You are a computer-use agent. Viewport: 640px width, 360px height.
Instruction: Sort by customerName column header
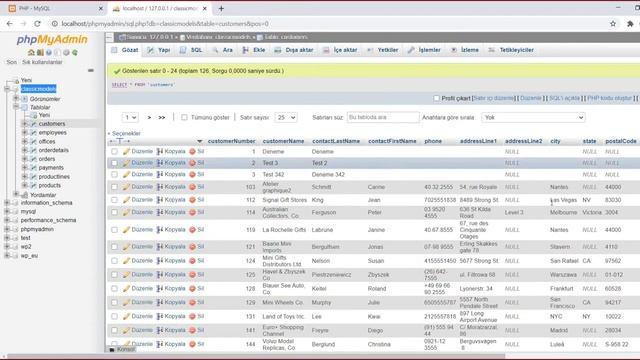[x=283, y=141]
